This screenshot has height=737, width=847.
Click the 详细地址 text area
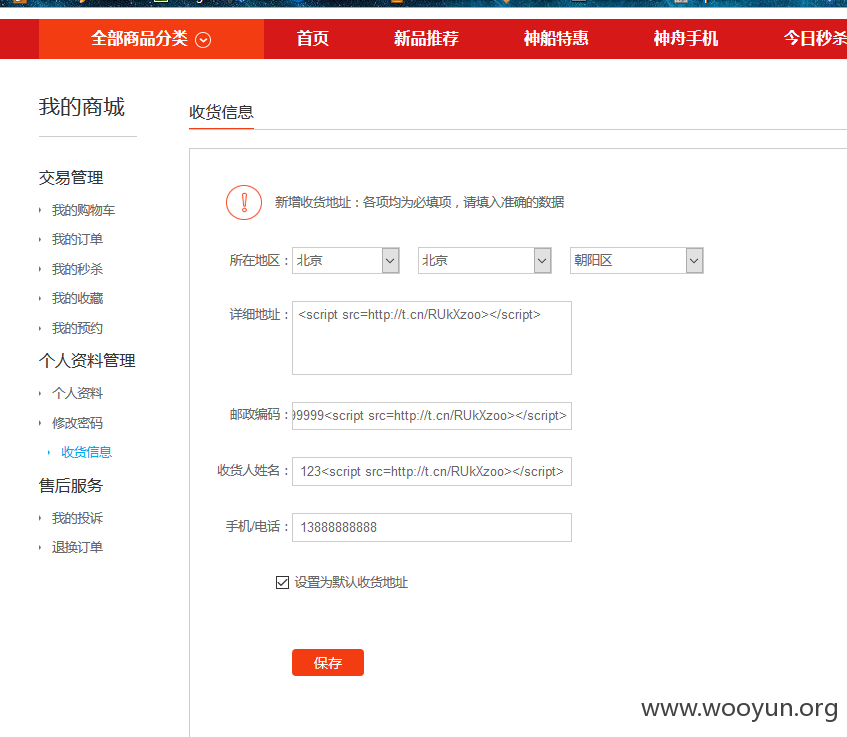click(432, 338)
